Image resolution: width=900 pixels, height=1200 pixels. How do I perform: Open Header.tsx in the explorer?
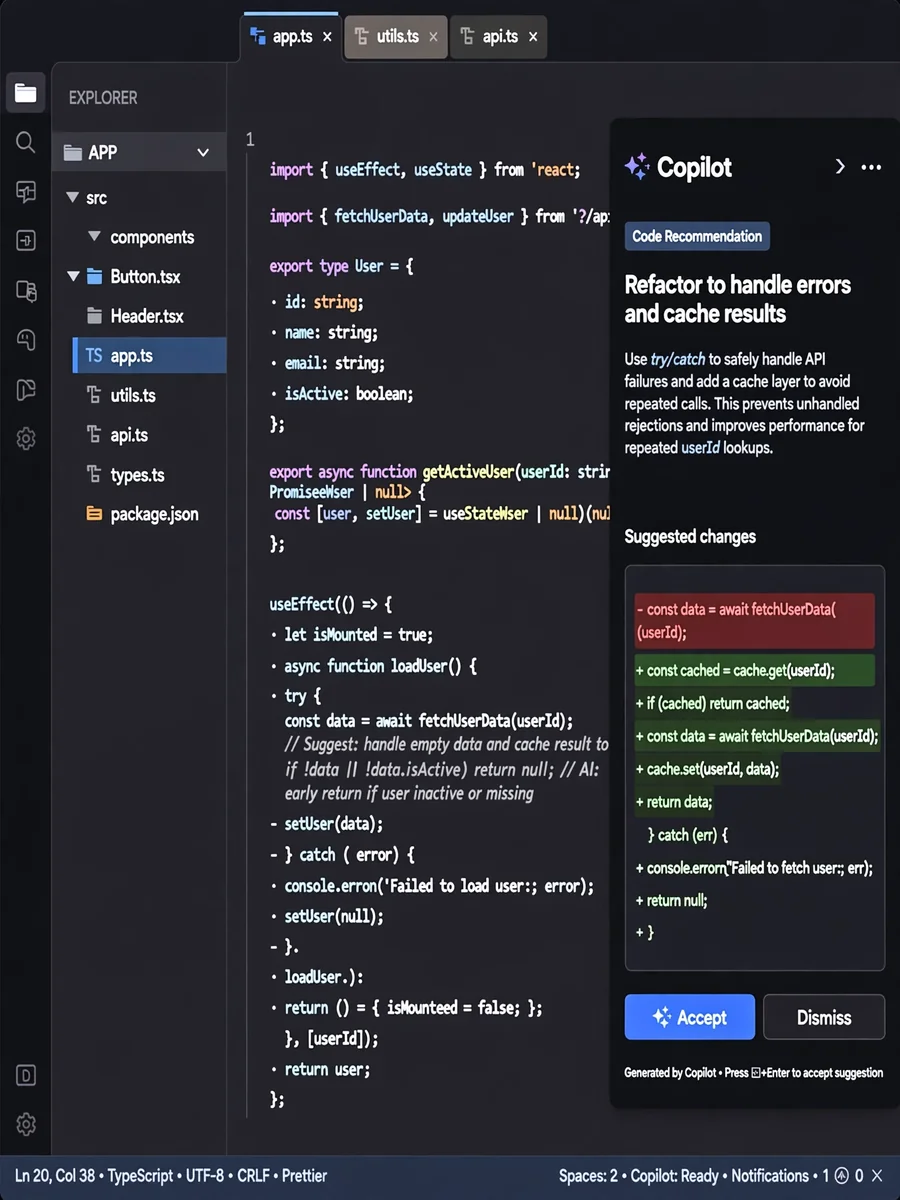[147, 316]
